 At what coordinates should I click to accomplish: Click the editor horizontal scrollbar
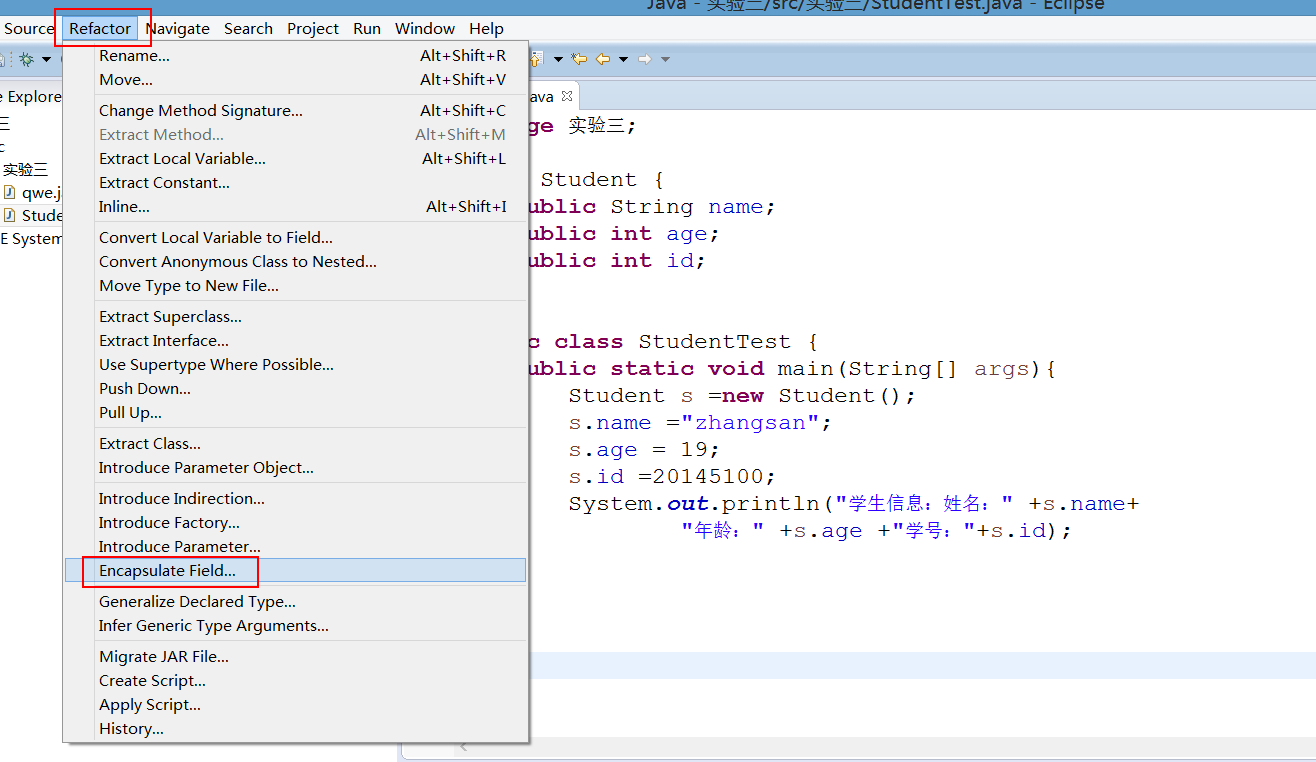885,747
